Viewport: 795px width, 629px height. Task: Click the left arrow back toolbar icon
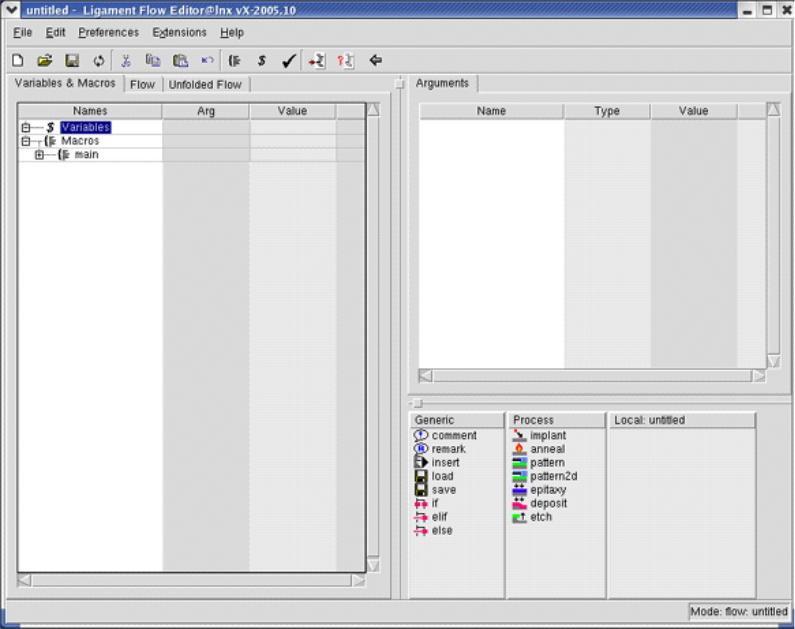pyautogui.click(x=375, y=60)
